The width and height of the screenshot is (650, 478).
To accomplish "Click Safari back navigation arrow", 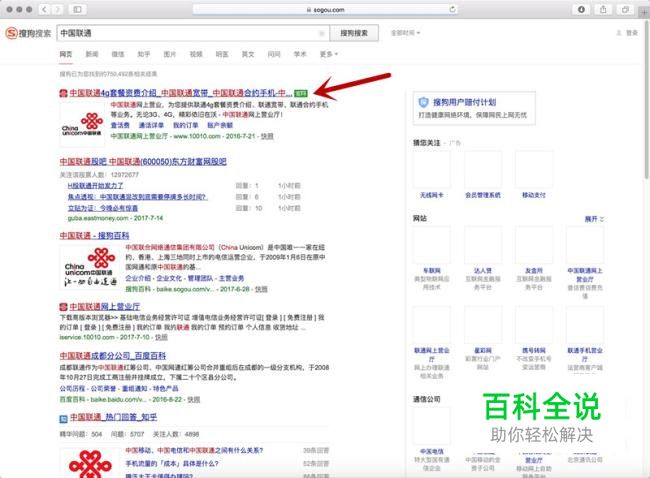I will (x=44, y=8).
